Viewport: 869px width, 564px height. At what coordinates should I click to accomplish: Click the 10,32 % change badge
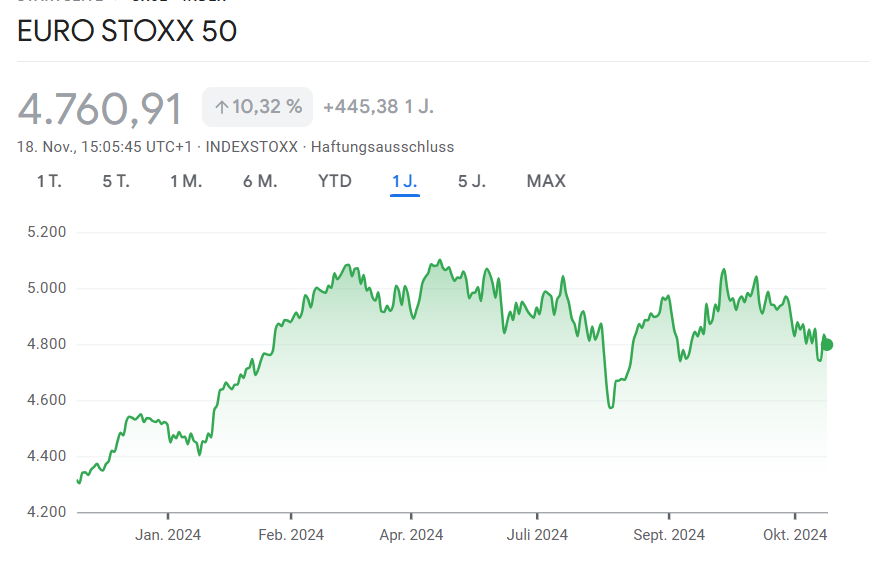(x=258, y=107)
